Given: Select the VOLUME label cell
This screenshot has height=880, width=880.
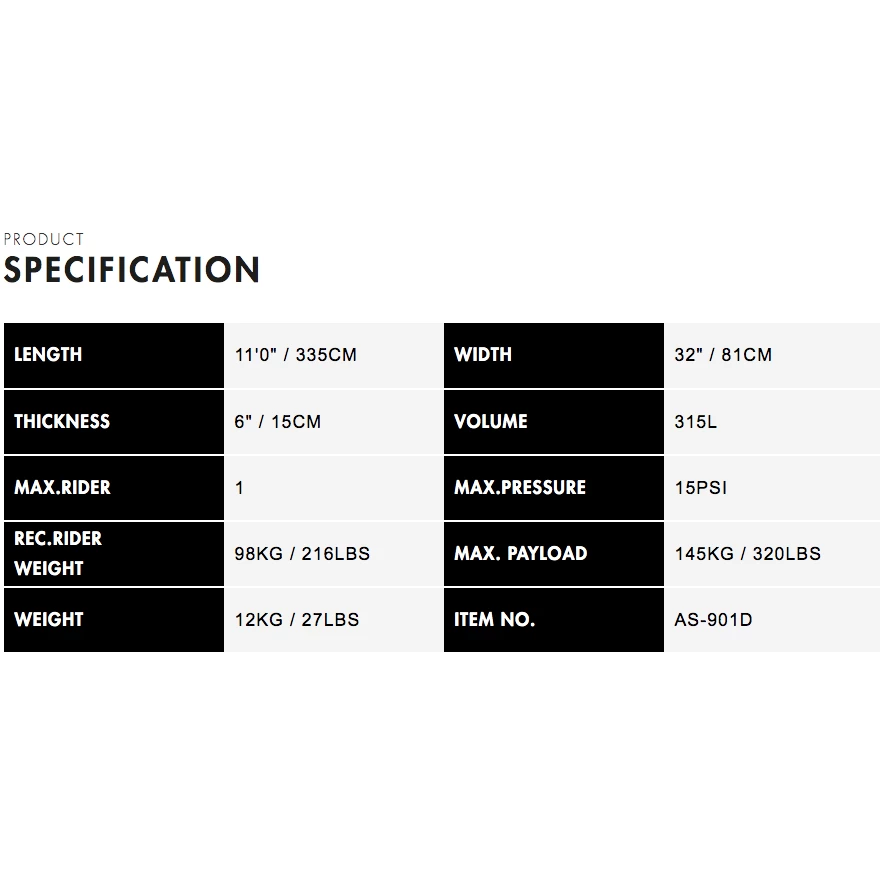Looking at the screenshot, I should (x=553, y=421).
